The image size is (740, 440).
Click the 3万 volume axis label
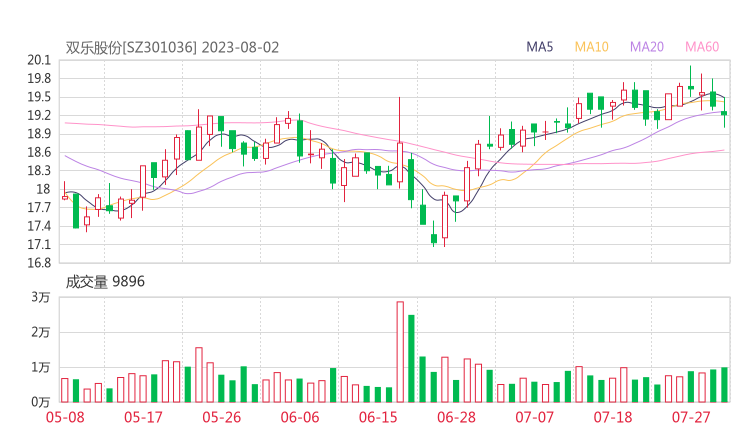[41, 297]
